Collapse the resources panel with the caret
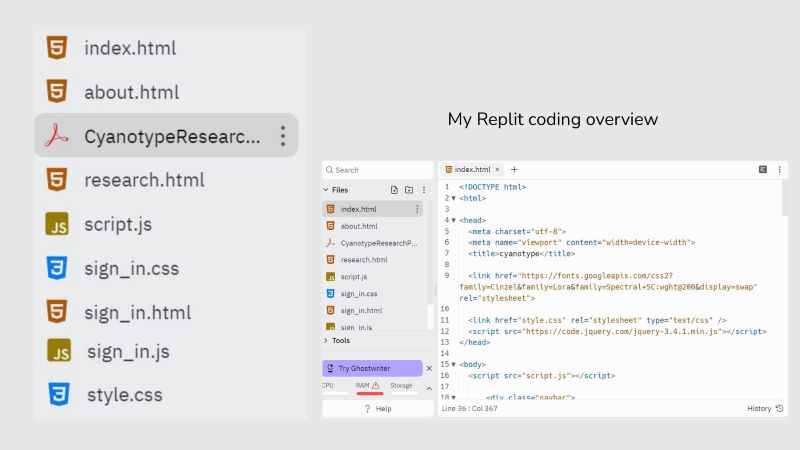The image size is (800, 450). [x=429, y=389]
